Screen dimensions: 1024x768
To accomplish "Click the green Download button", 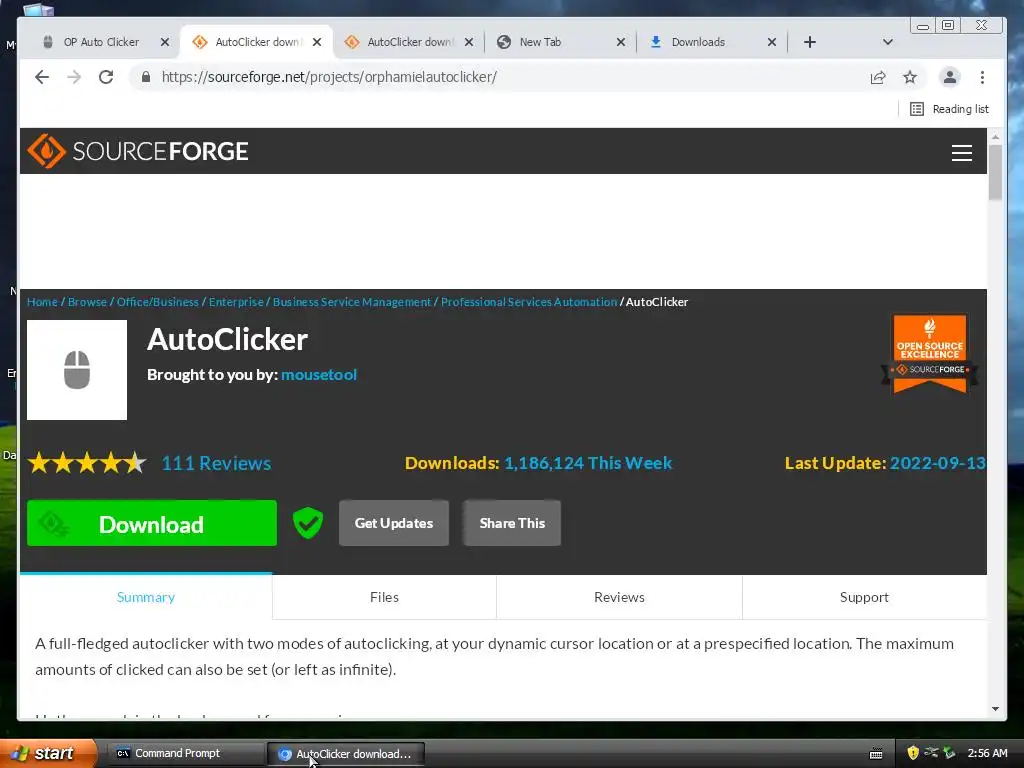I will tap(152, 523).
